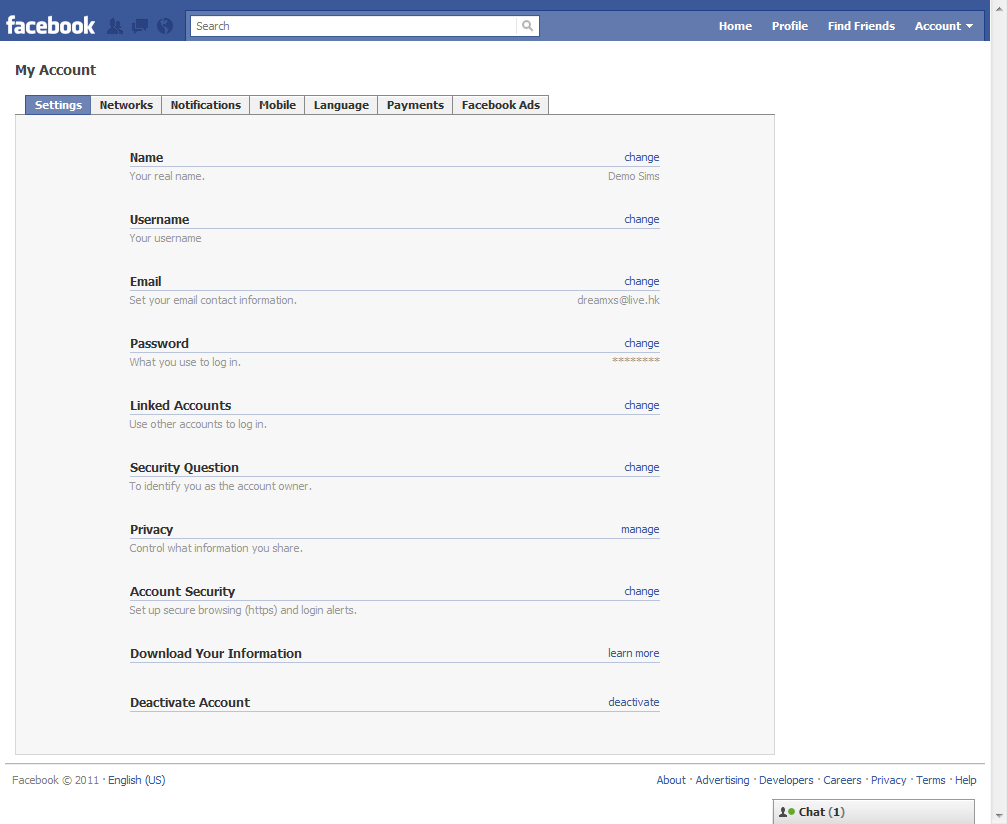Click change link for Linked Accounts
The image size is (1007, 824).
coord(642,405)
